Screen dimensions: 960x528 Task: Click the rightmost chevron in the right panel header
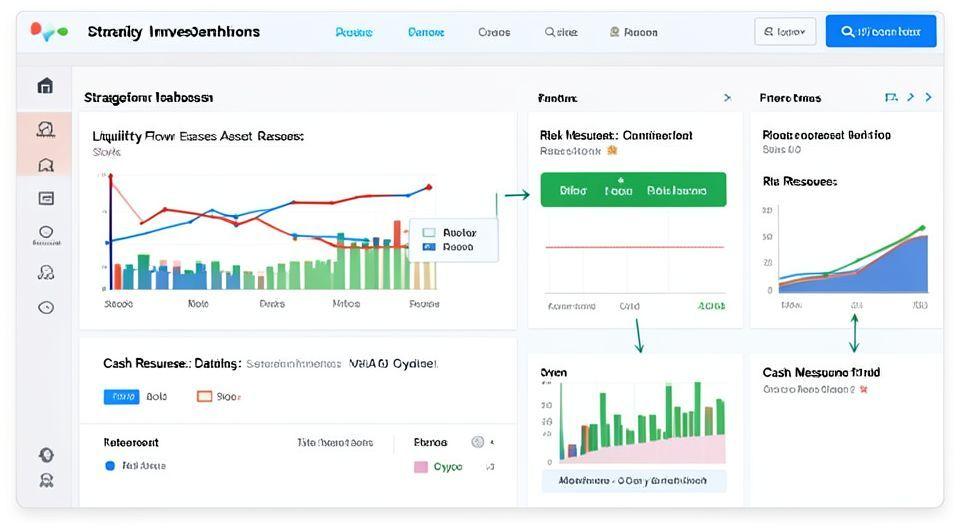[x=929, y=98]
